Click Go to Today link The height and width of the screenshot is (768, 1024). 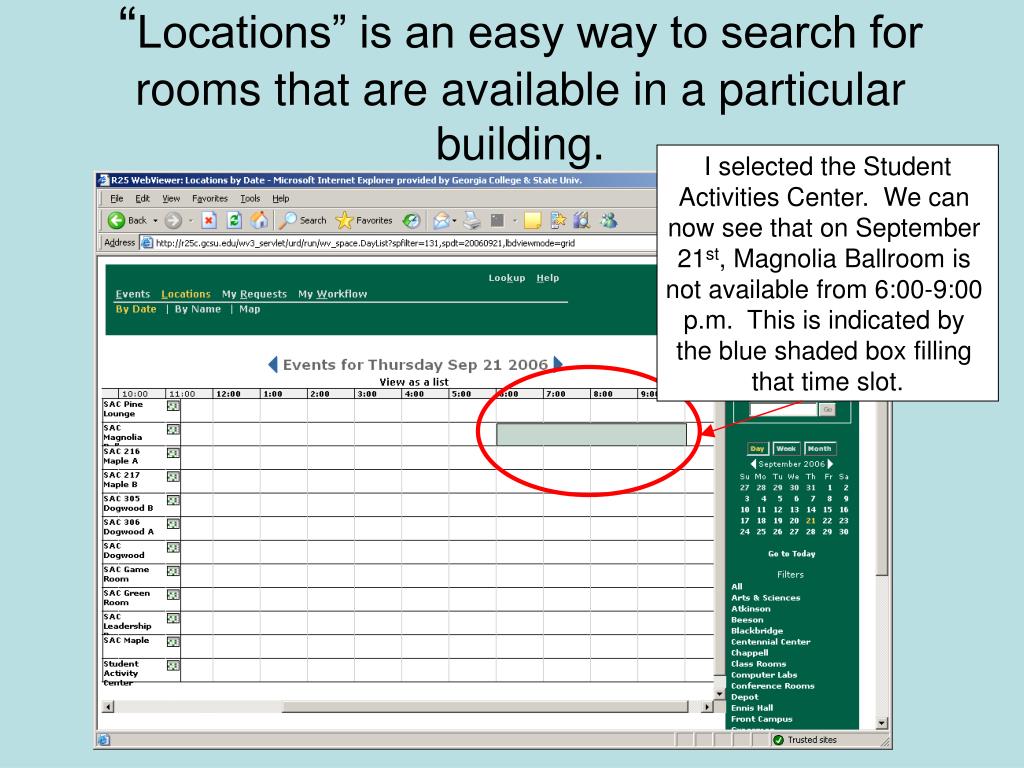click(x=792, y=553)
